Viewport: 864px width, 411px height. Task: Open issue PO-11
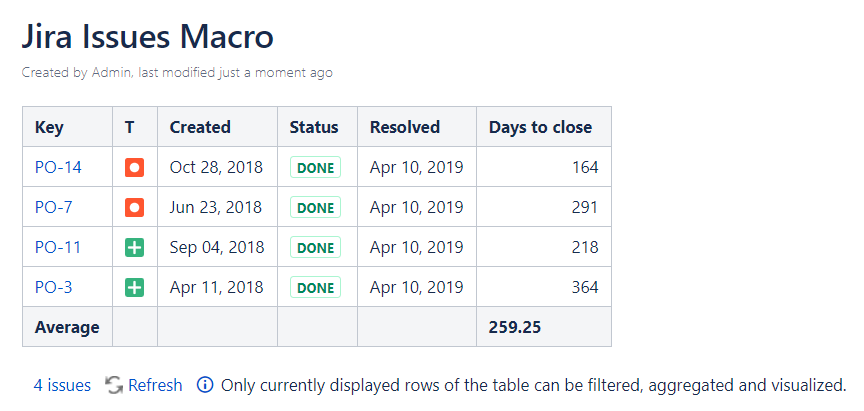tap(58, 247)
